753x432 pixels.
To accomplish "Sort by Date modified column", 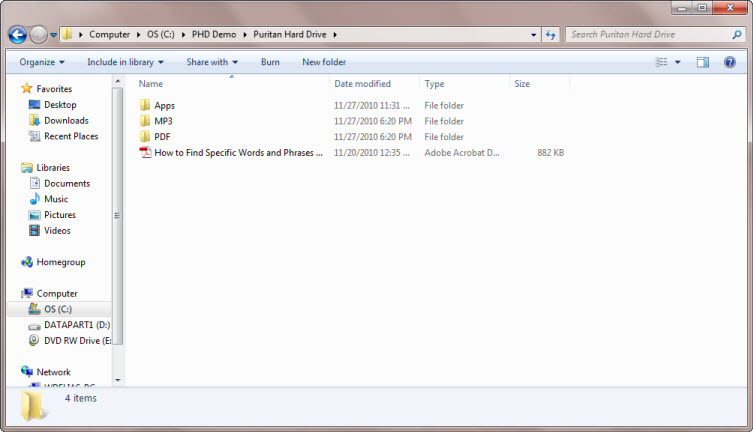I will (362, 84).
